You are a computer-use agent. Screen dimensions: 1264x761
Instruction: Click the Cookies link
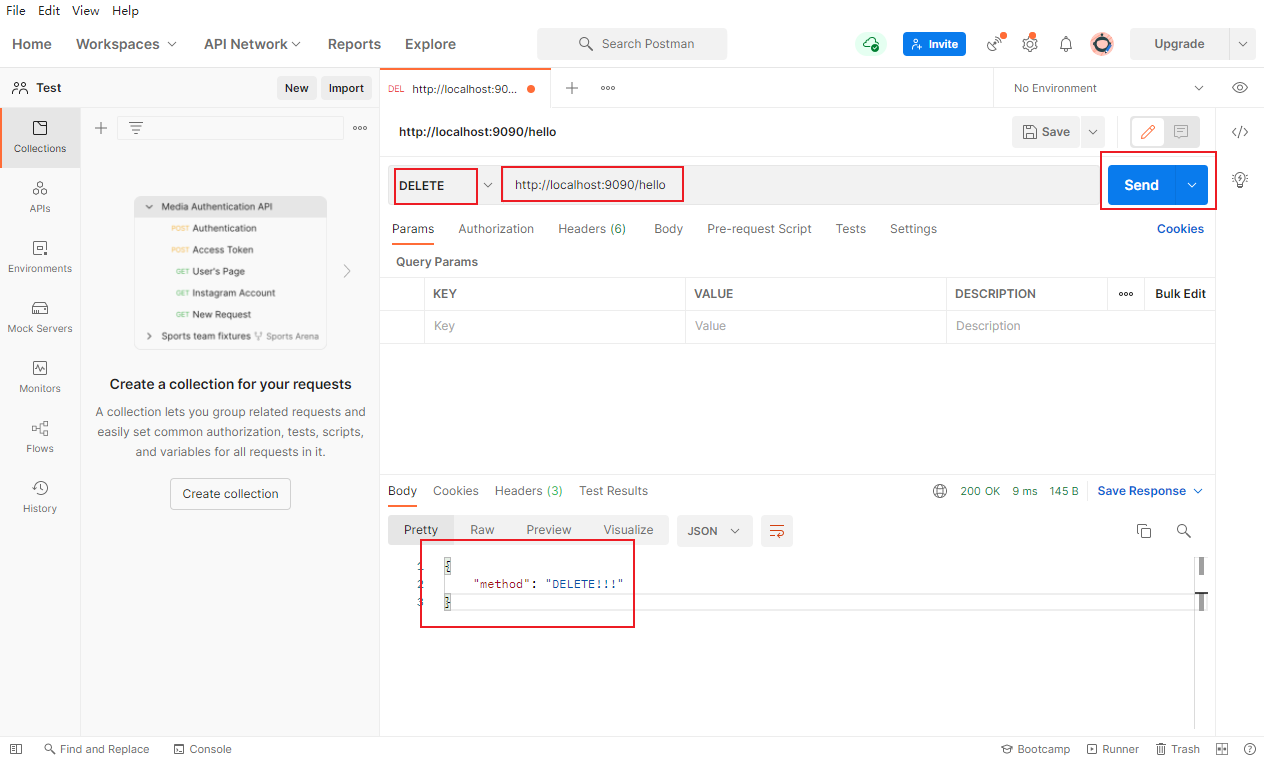coord(1180,229)
